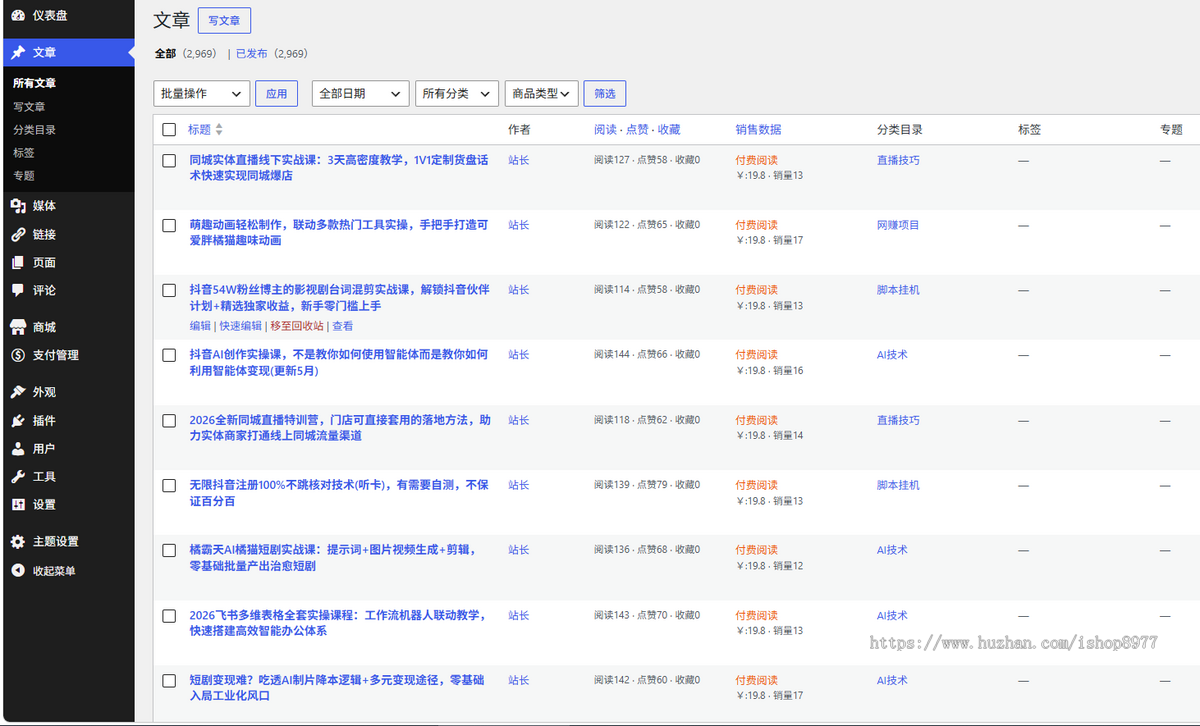Click the 写文章 button beside page title
Image resolution: width=1200 pixels, height=726 pixels.
pos(224,20)
